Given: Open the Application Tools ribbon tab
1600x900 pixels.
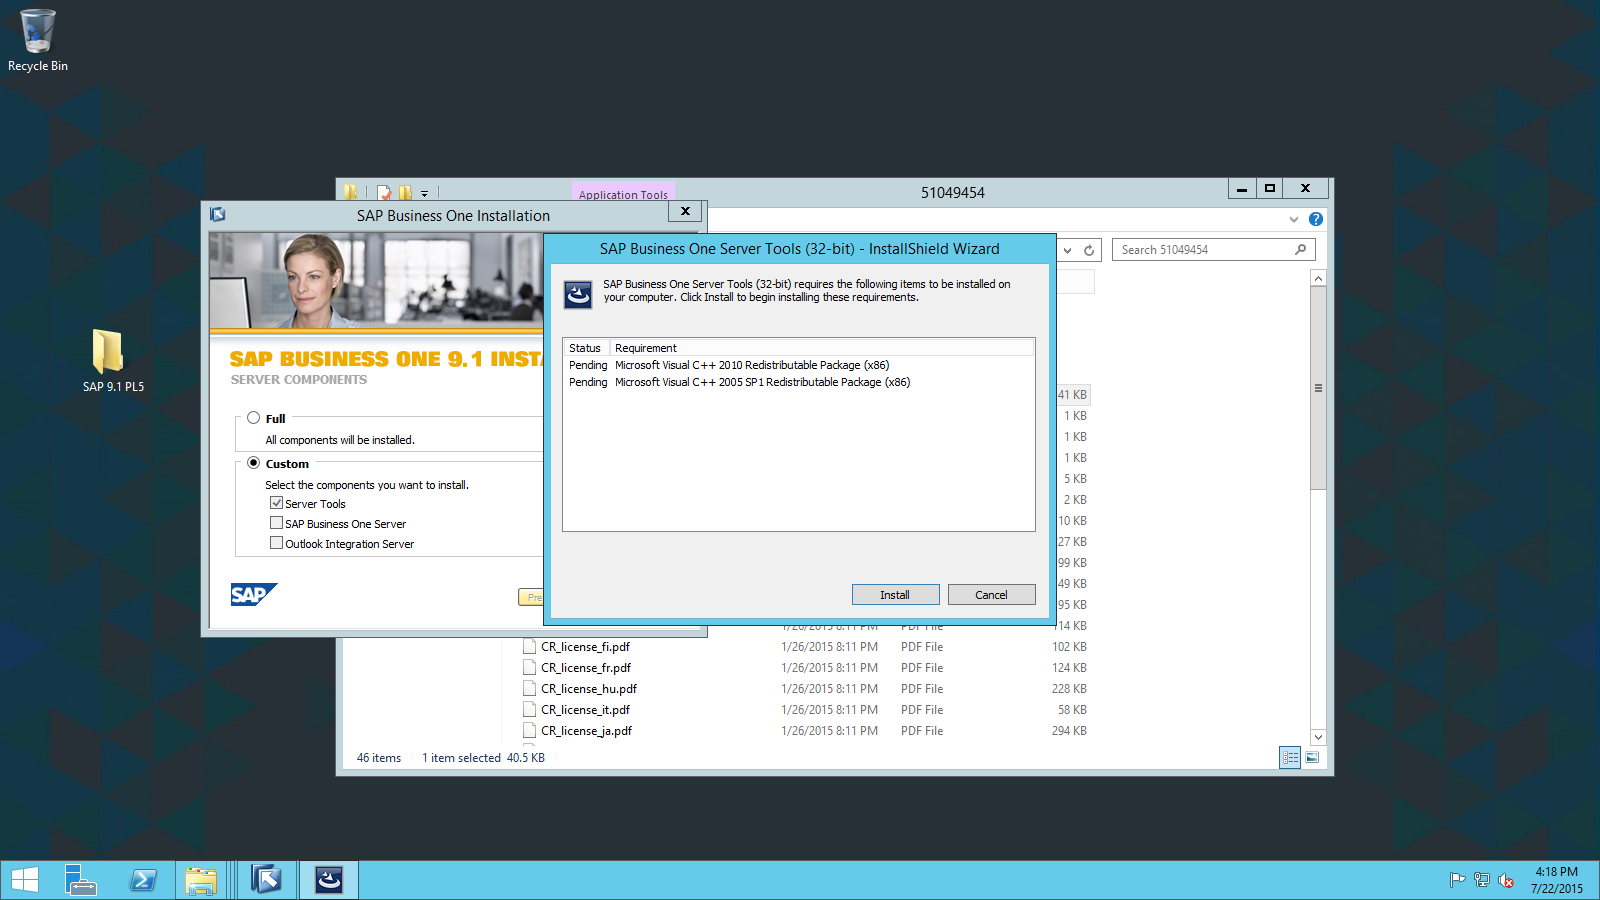Looking at the screenshot, I should click(x=623, y=194).
